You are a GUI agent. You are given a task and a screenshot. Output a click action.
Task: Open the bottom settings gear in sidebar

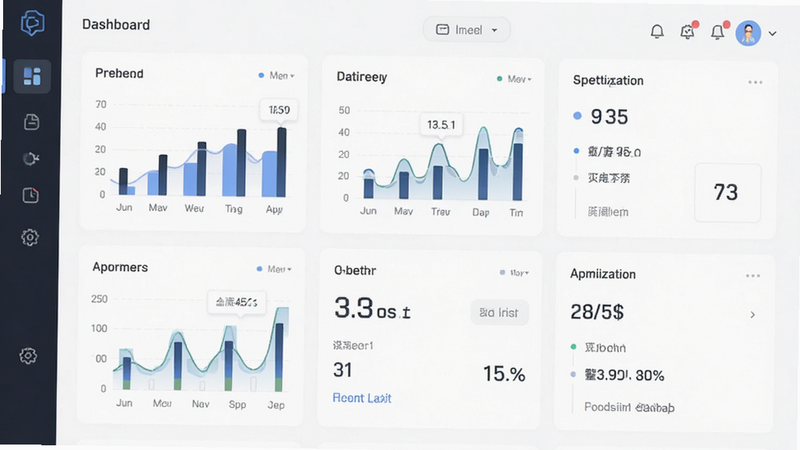coord(28,356)
